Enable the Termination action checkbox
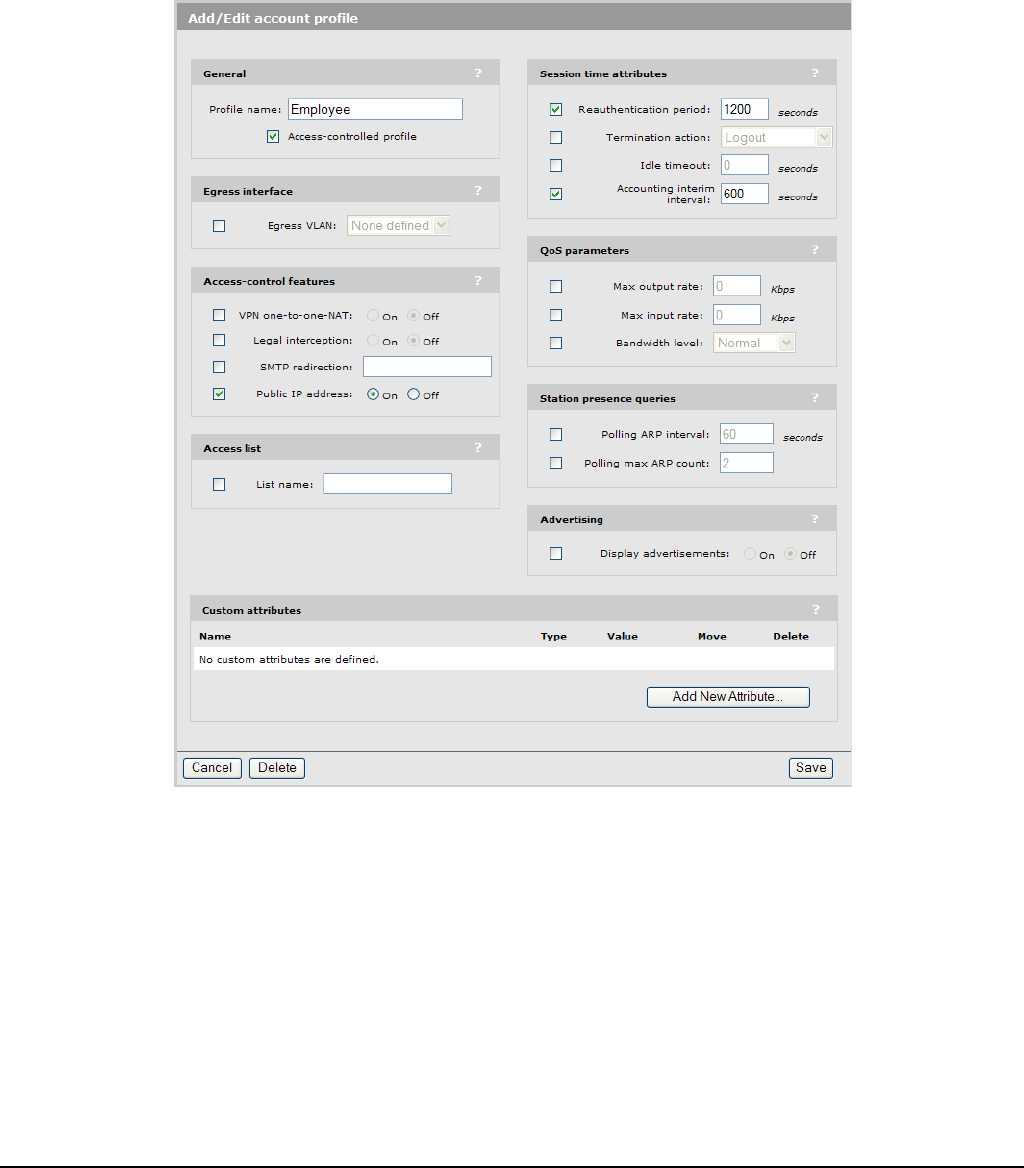Viewport: 1024px width, 1168px height. pos(556,138)
